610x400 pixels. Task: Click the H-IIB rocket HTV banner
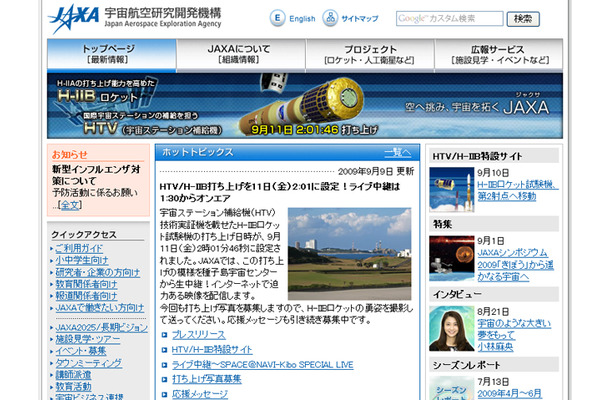(305, 105)
